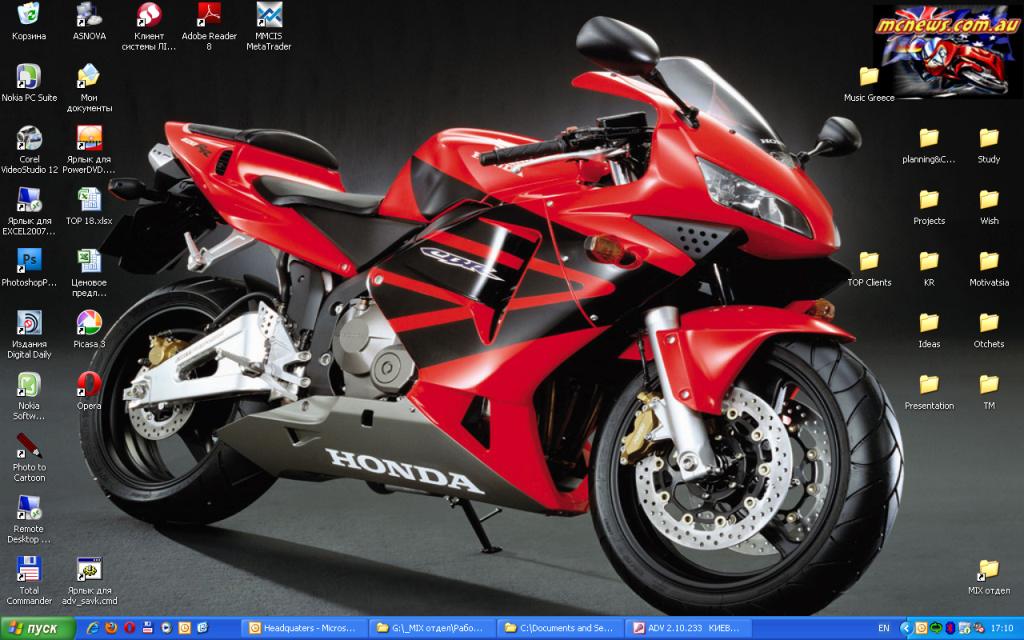1024x640 pixels.
Task: Launch Firefox from quick launch
Action: 111,628
